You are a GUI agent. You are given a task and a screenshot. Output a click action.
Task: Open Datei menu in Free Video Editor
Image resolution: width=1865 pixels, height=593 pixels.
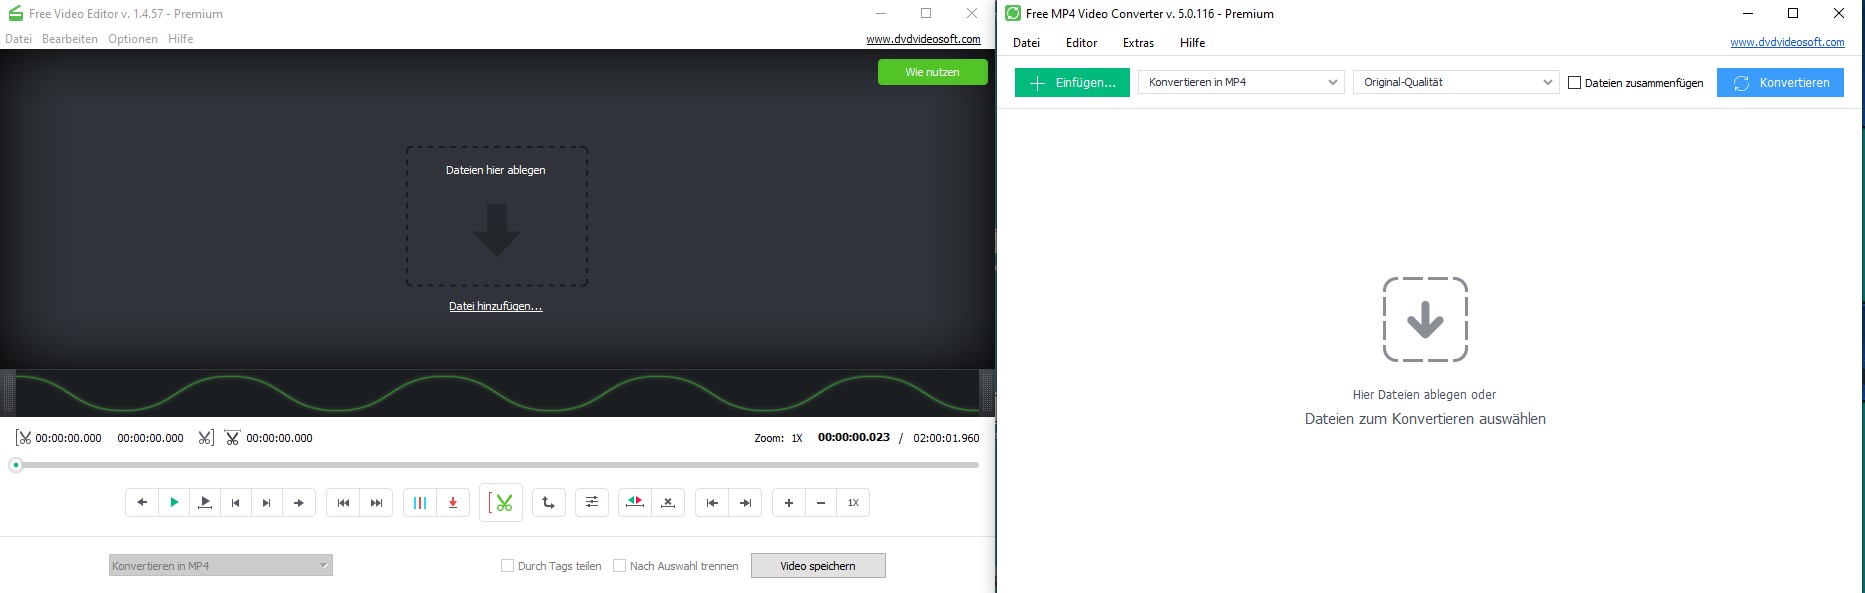(18, 39)
